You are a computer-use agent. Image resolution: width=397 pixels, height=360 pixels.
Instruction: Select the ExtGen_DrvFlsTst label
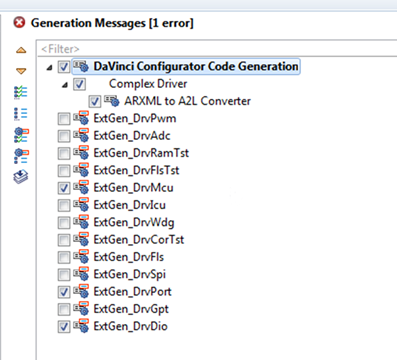(136, 170)
